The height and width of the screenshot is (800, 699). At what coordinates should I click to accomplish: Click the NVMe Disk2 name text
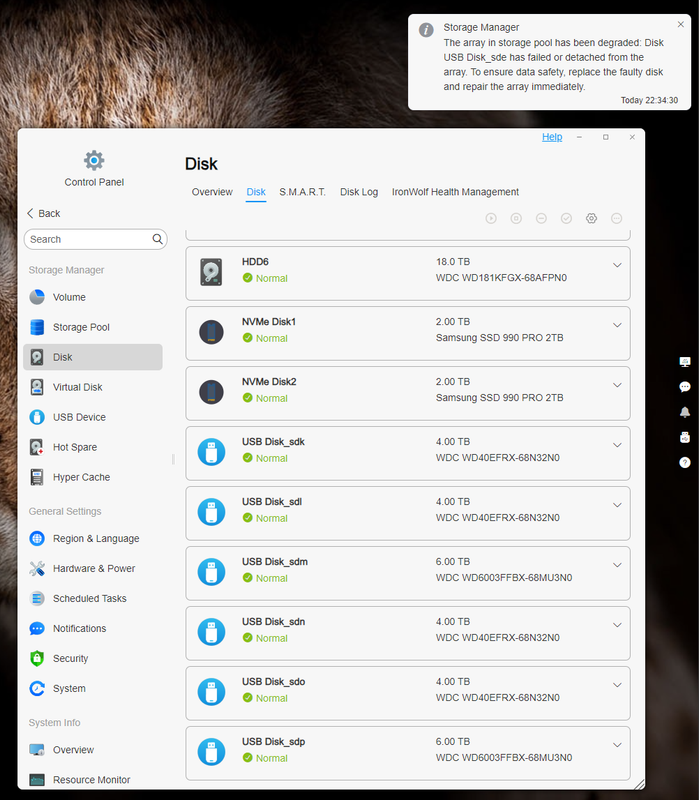[x=269, y=382]
